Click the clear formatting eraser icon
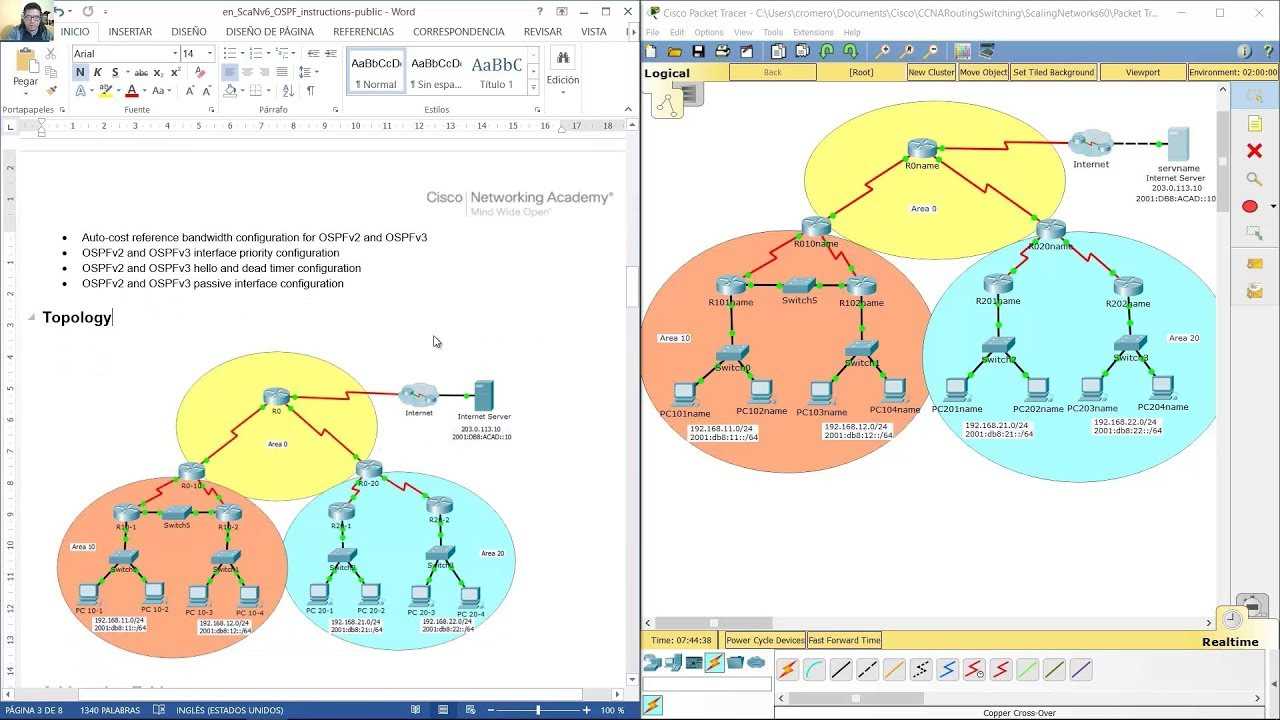The image size is (1280, 720). point(200,72)
